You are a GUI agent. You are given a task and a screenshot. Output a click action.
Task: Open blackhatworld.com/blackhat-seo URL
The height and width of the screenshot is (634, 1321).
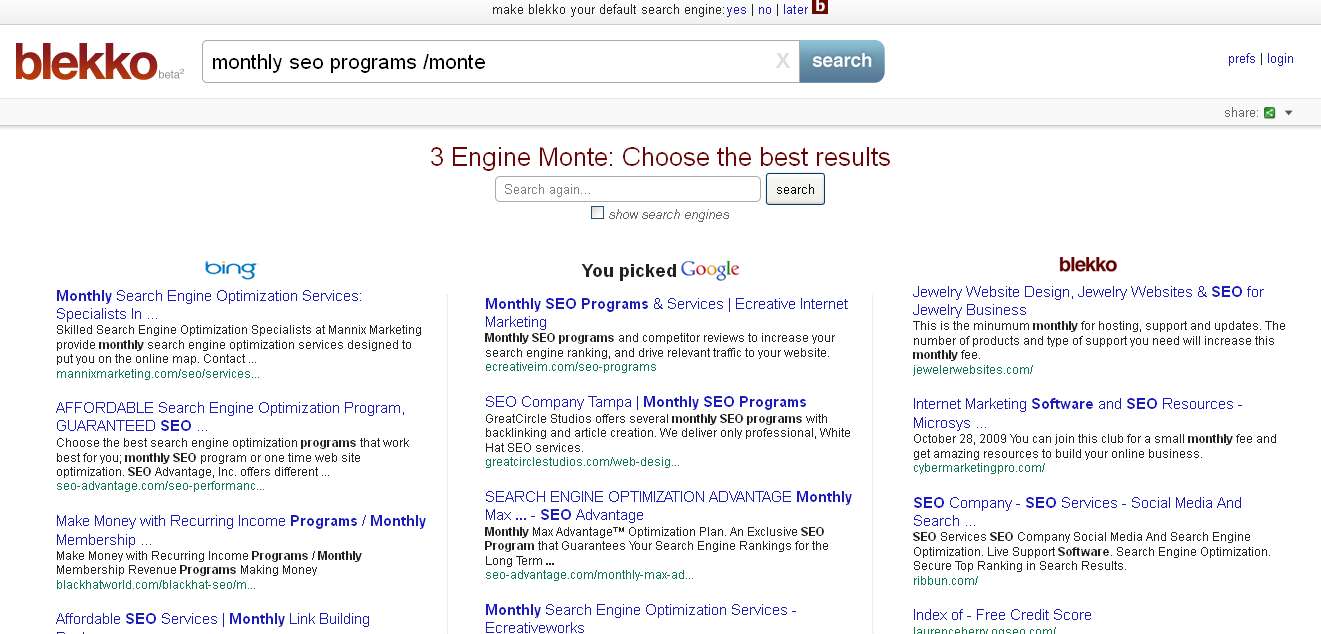pos(156,584)
